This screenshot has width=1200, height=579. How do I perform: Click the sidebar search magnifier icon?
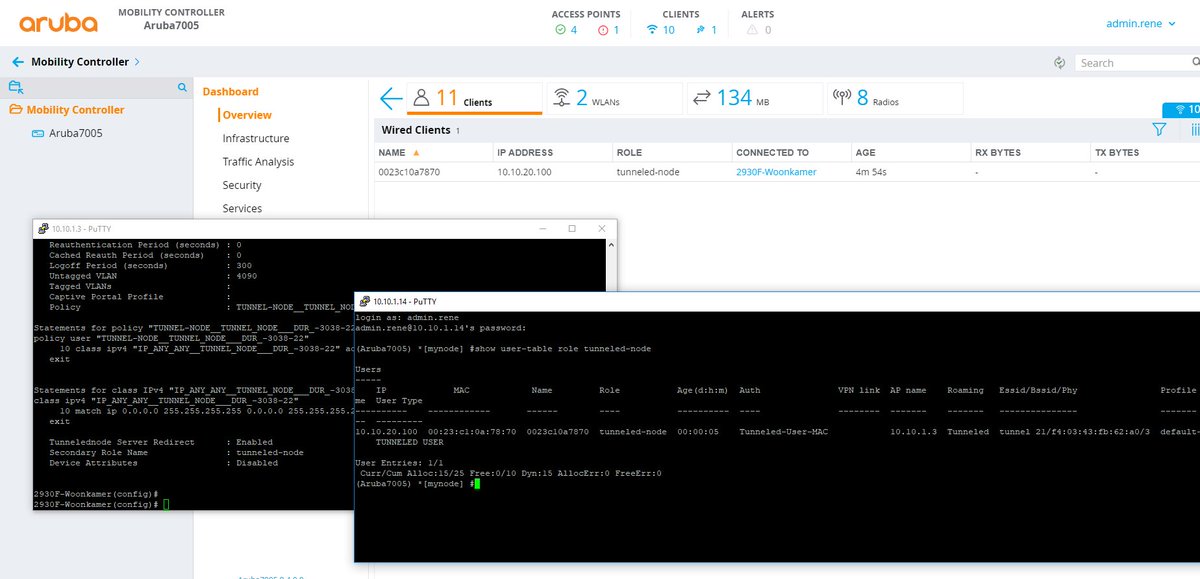182,88
